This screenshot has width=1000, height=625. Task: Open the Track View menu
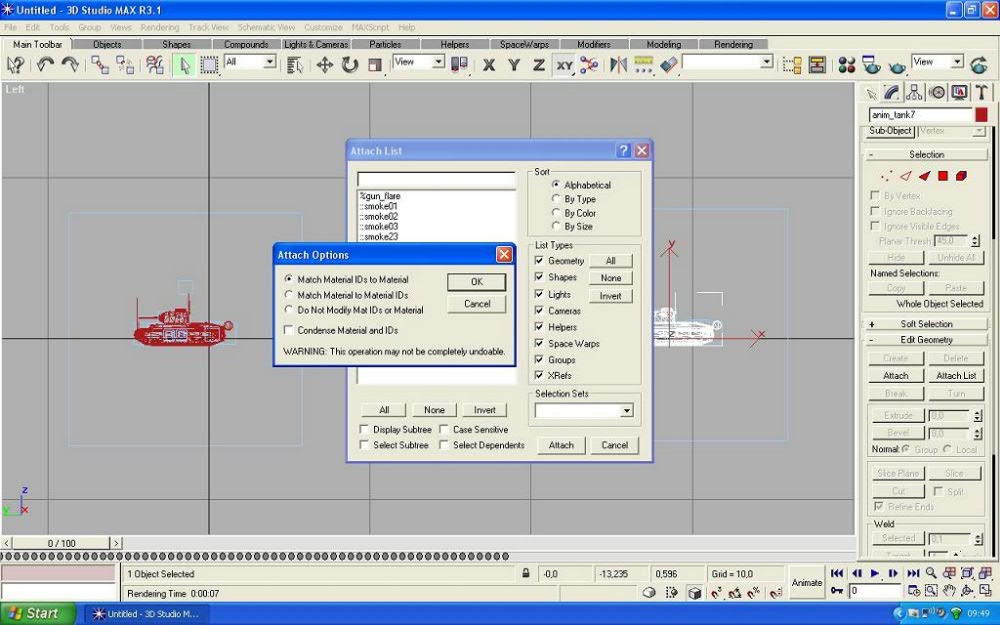[x=208, y=27]
